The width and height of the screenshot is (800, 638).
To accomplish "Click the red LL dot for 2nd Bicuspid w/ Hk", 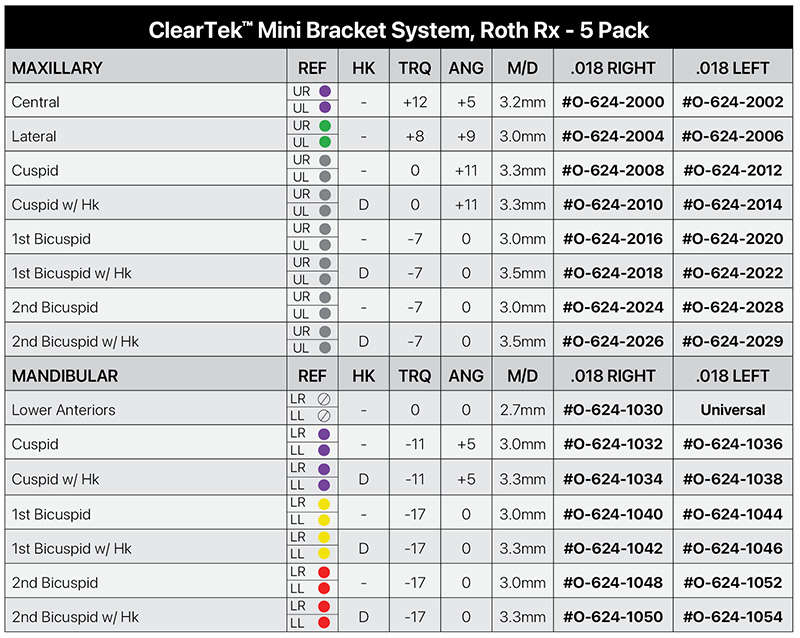I will point(324,623).
